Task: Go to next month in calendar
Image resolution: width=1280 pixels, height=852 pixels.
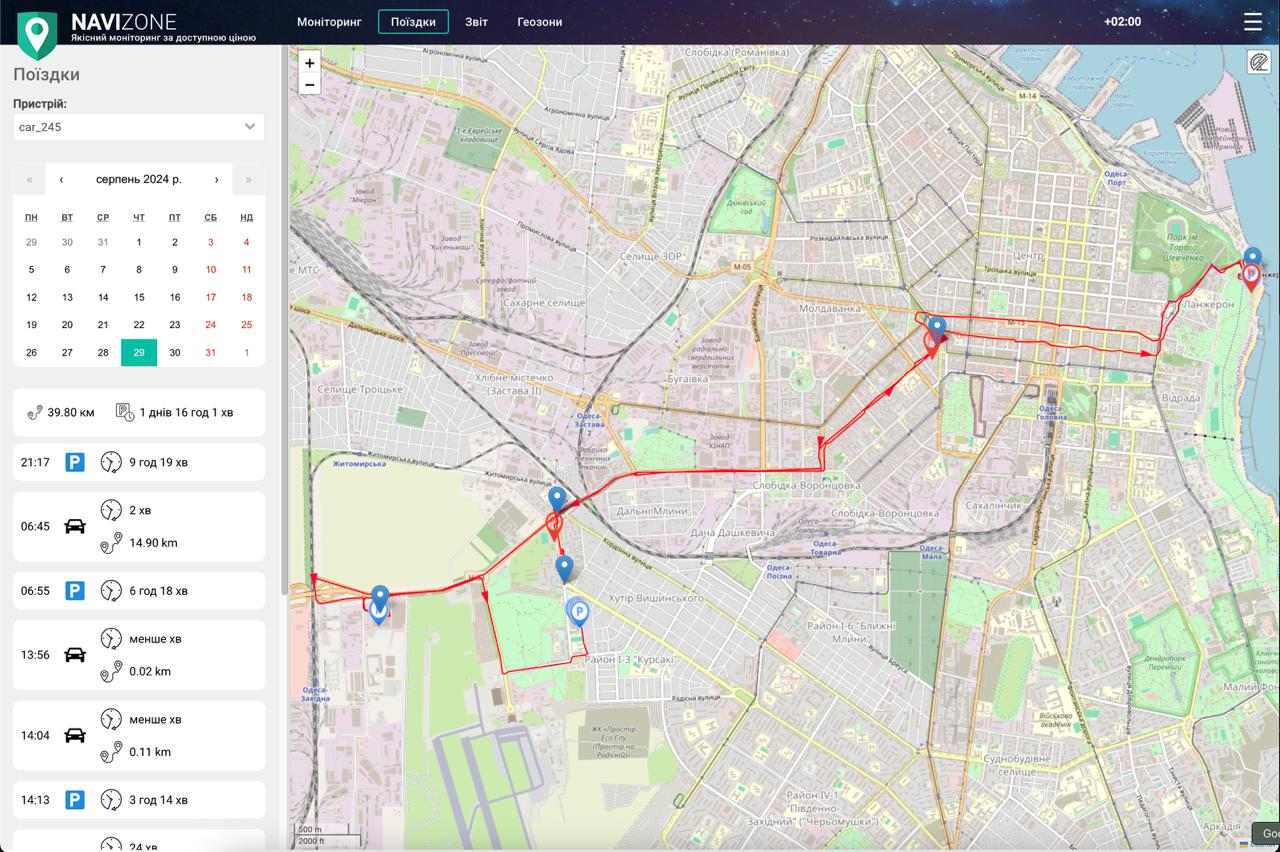Action: click(x=216, y=180)
